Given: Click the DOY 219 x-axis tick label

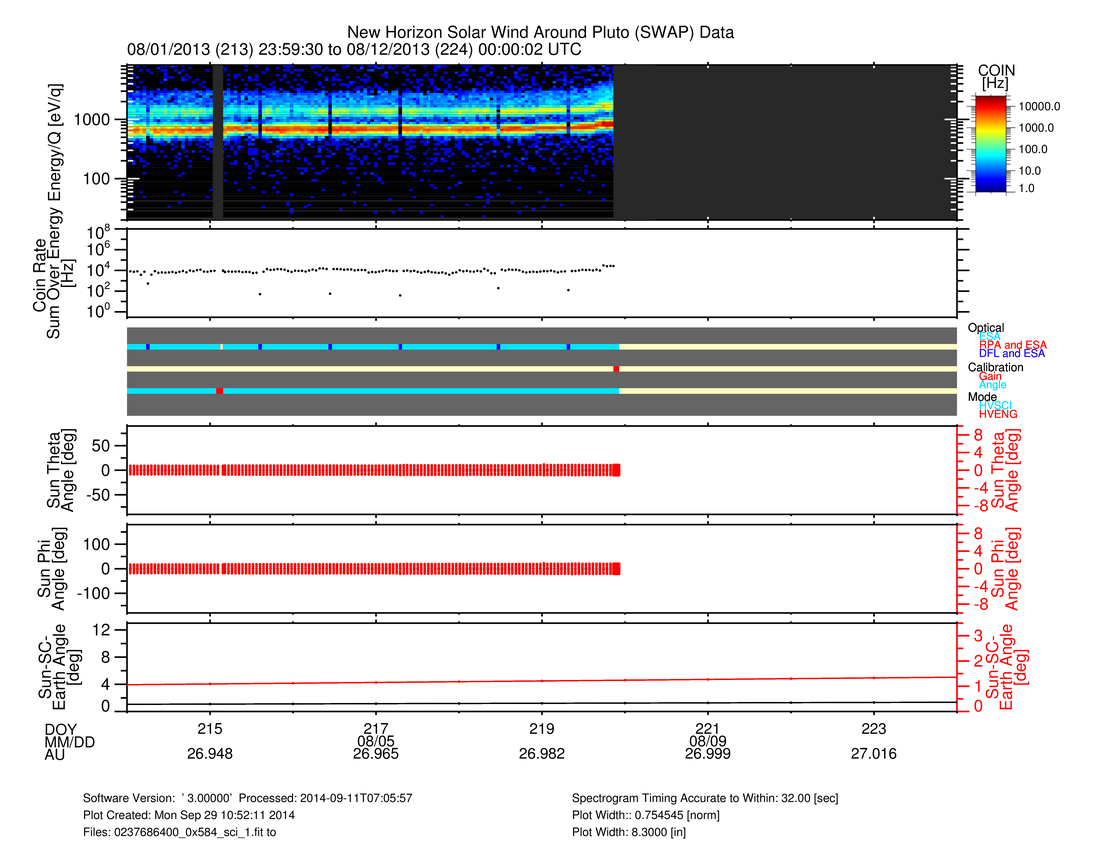Looking at the screenshot, I should [541, 727].
